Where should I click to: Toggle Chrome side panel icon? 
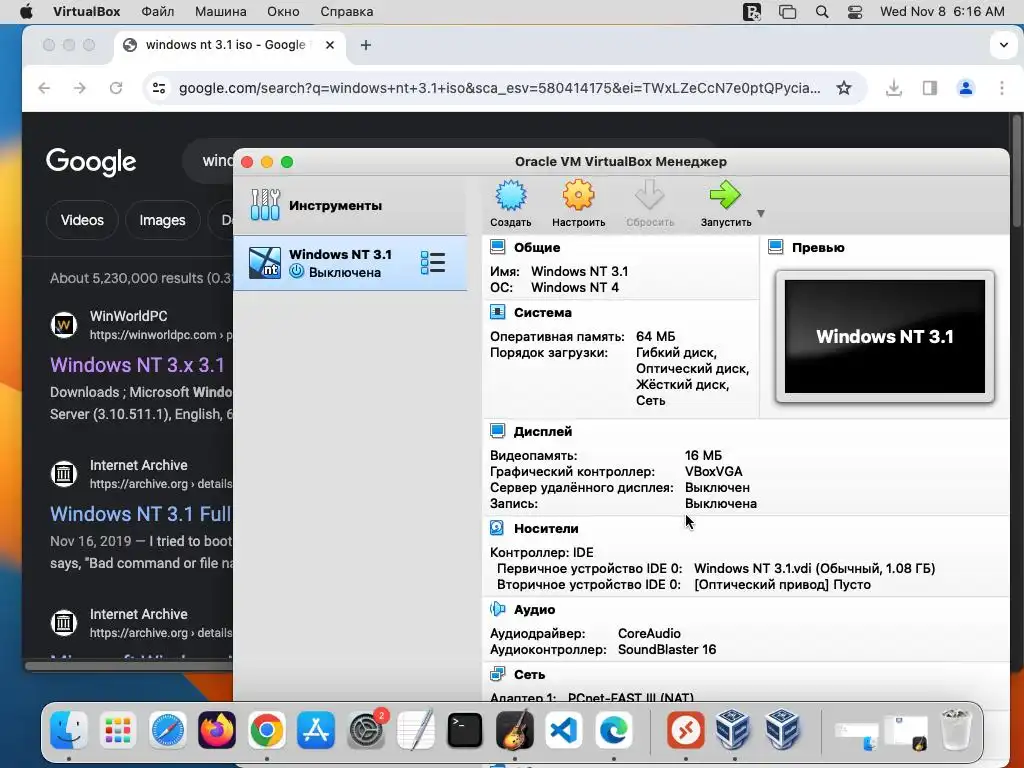930,88
